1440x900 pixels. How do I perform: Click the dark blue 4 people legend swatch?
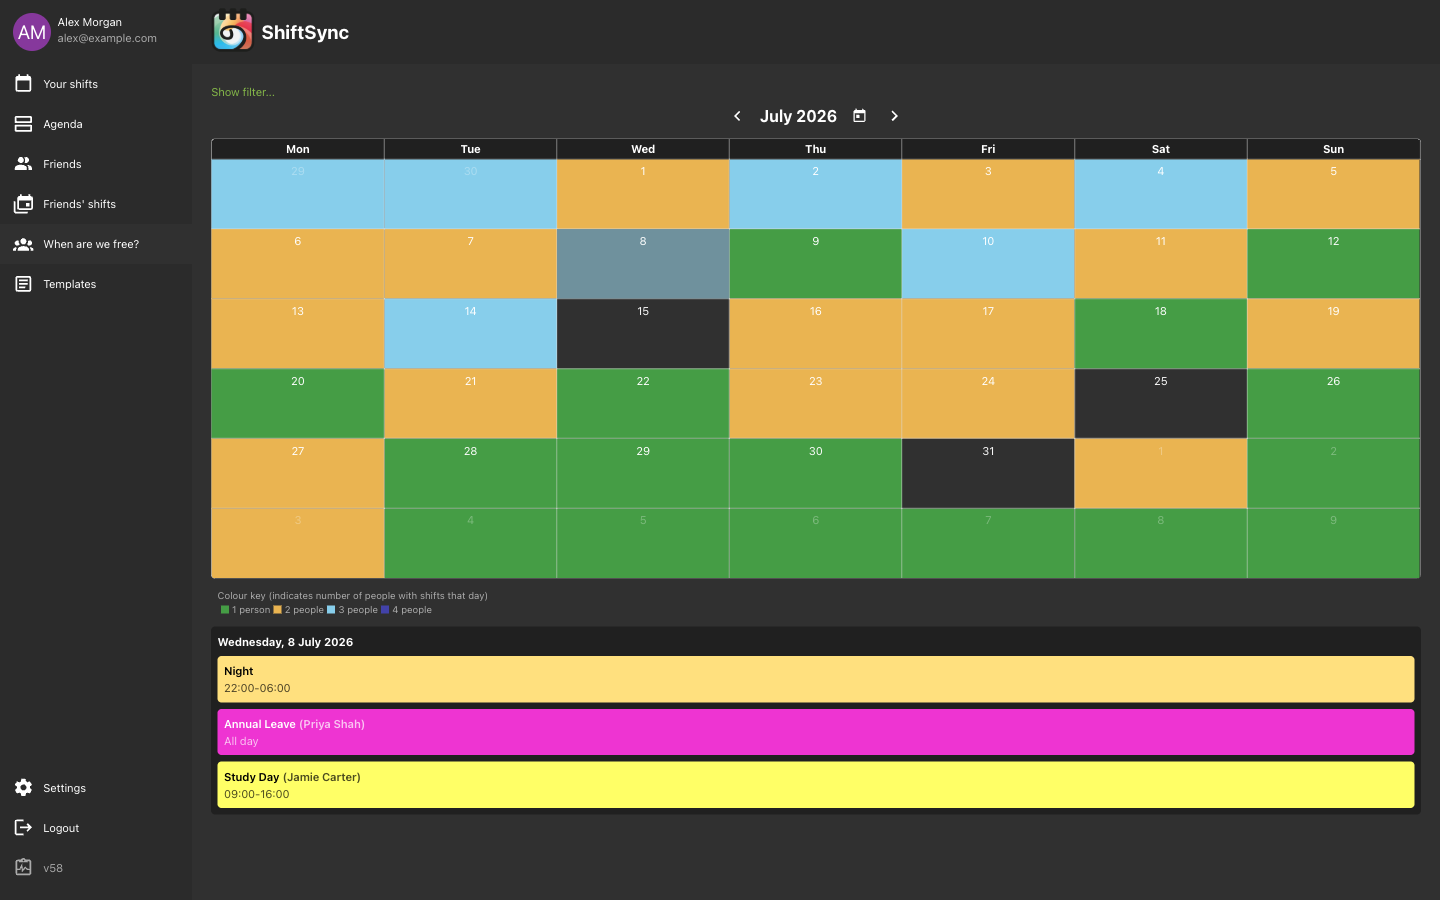coord(385,609)
